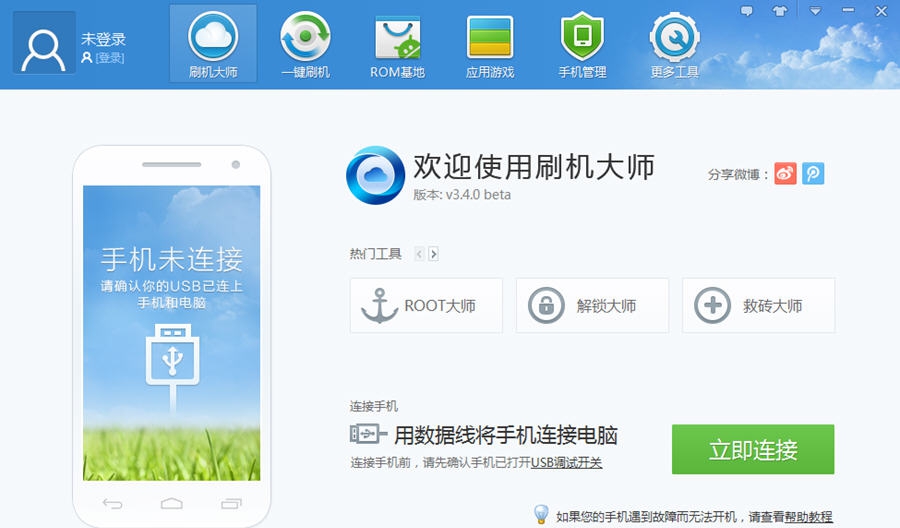Screen dimensions: 900x528
Task: Click the USB plug on phone screen
Action: [172, 367]
